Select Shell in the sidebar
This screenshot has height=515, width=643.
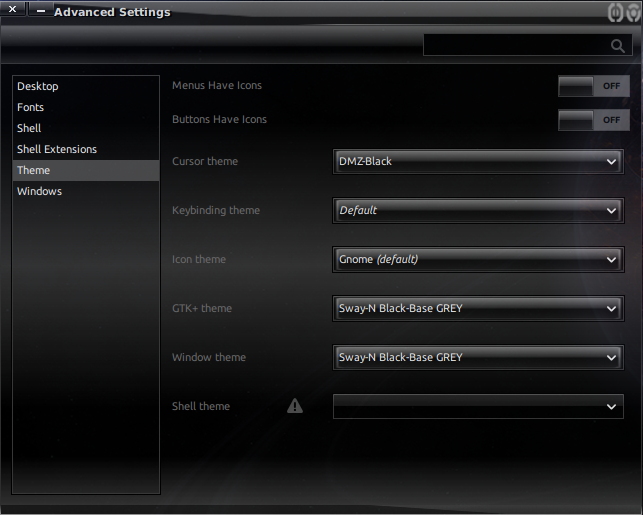click(x=86, y=128)
